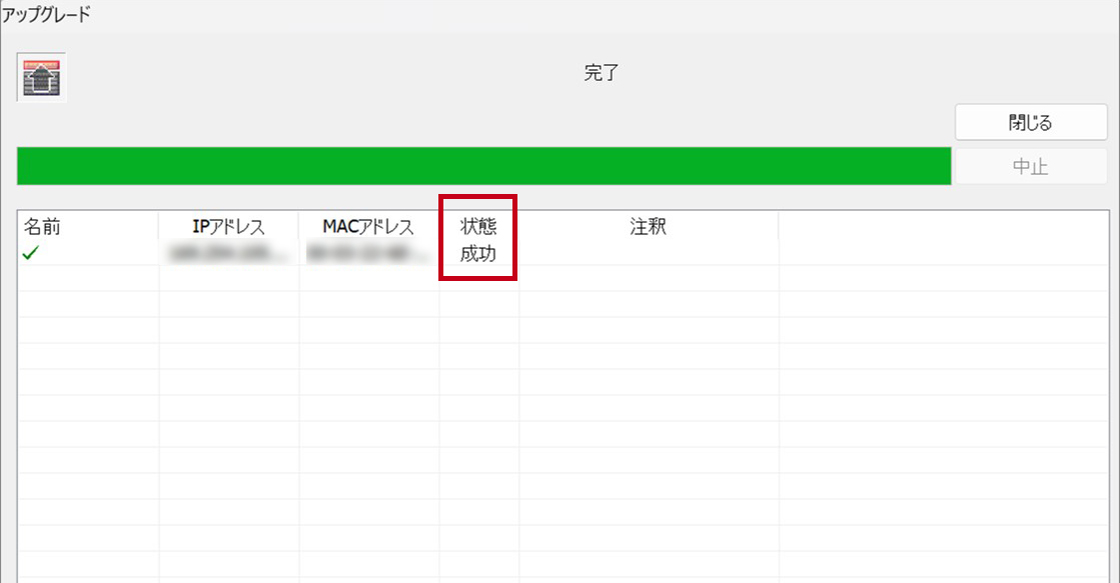Sort by the 名前 column header
Screen dimensions: 1120x583
point(87,226)
